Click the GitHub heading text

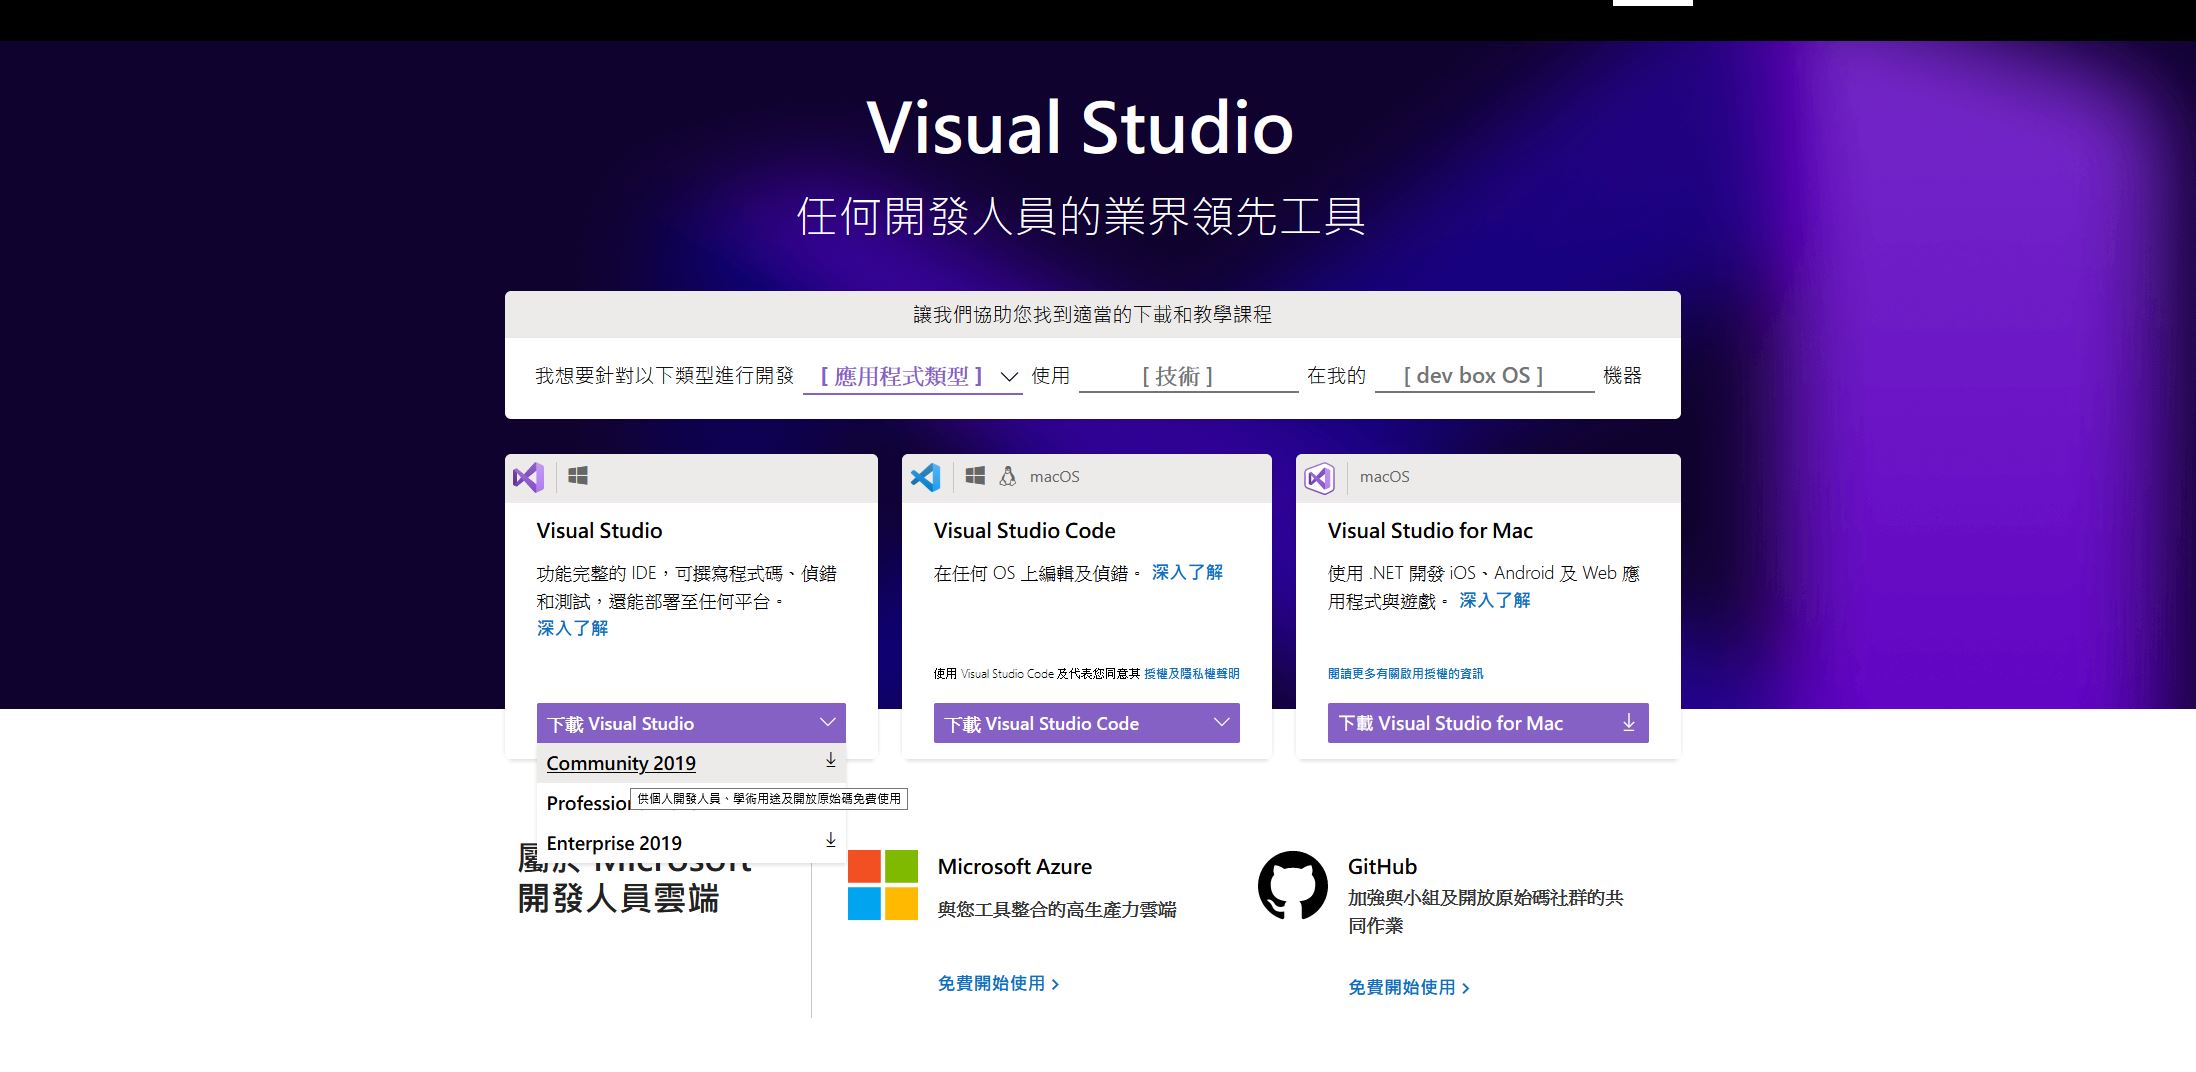pos(1382,867)
